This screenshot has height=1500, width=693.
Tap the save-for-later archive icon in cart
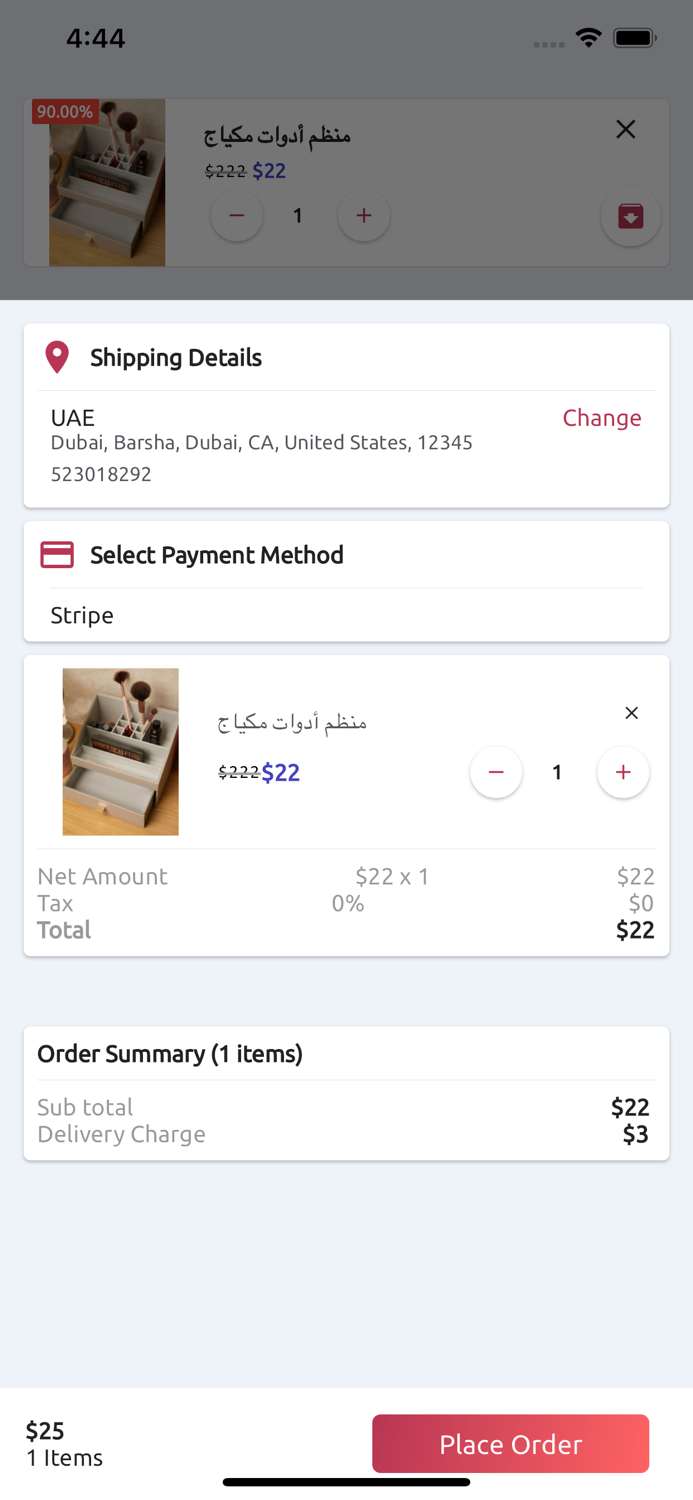(630, 216)
